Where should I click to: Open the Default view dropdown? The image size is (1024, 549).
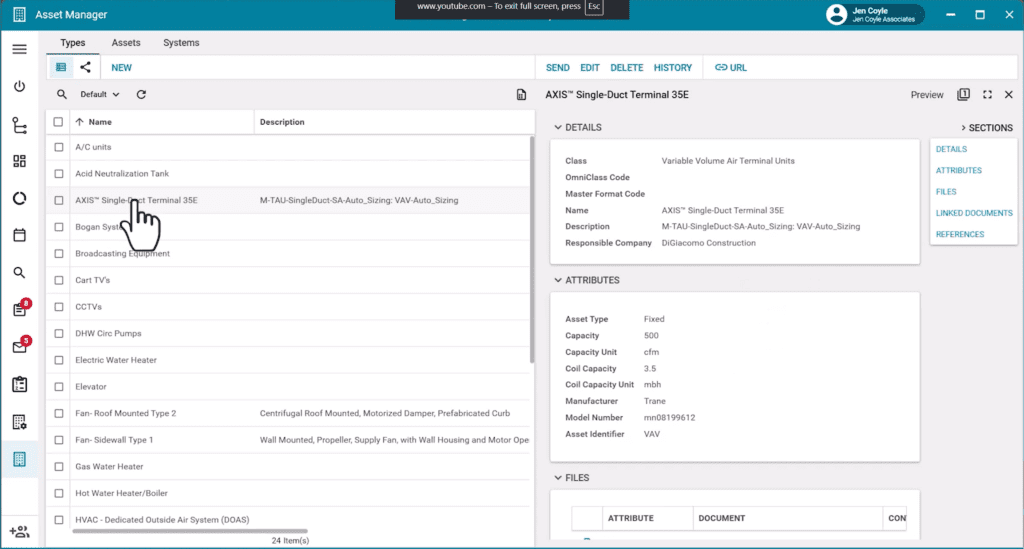point(100,95)
